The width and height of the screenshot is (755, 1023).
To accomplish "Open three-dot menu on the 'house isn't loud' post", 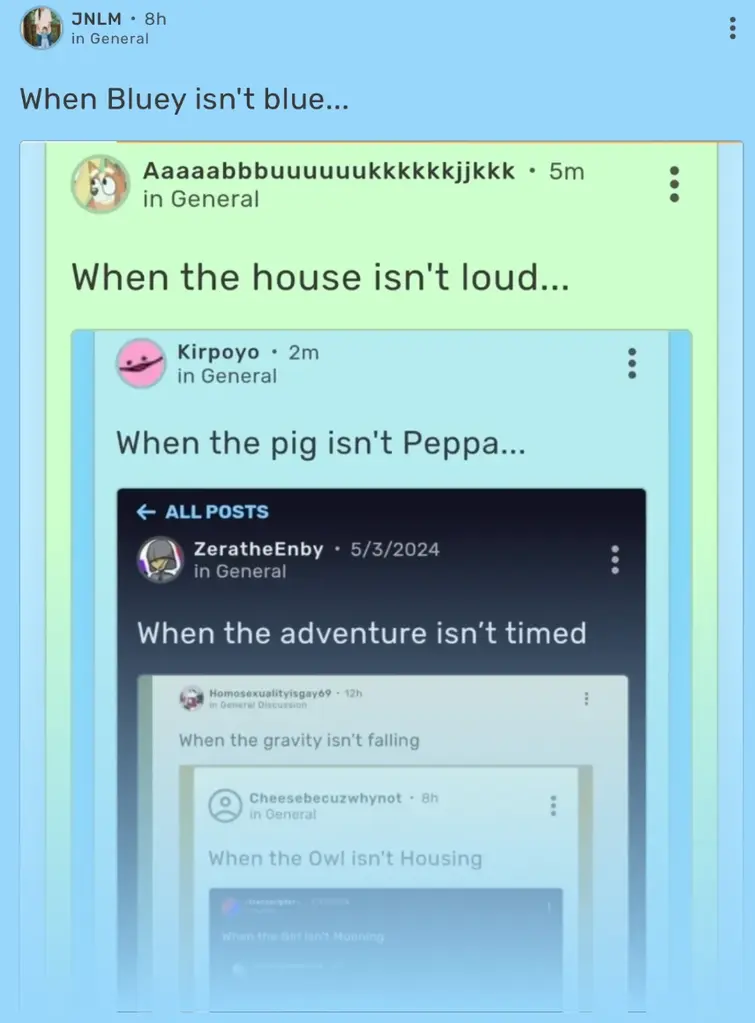I will pyautogui.click(x=674, y=184).
